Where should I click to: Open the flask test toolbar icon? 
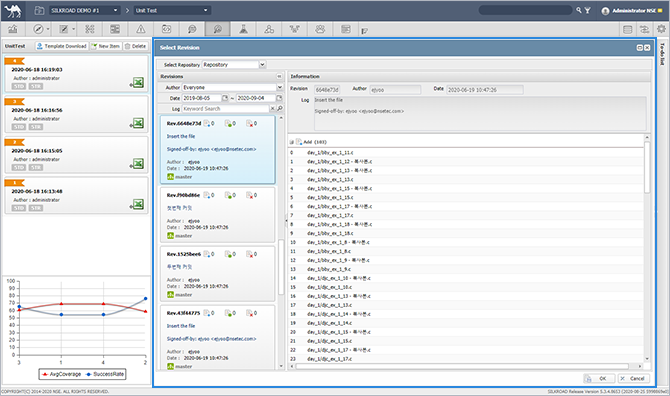coord(243,29)
